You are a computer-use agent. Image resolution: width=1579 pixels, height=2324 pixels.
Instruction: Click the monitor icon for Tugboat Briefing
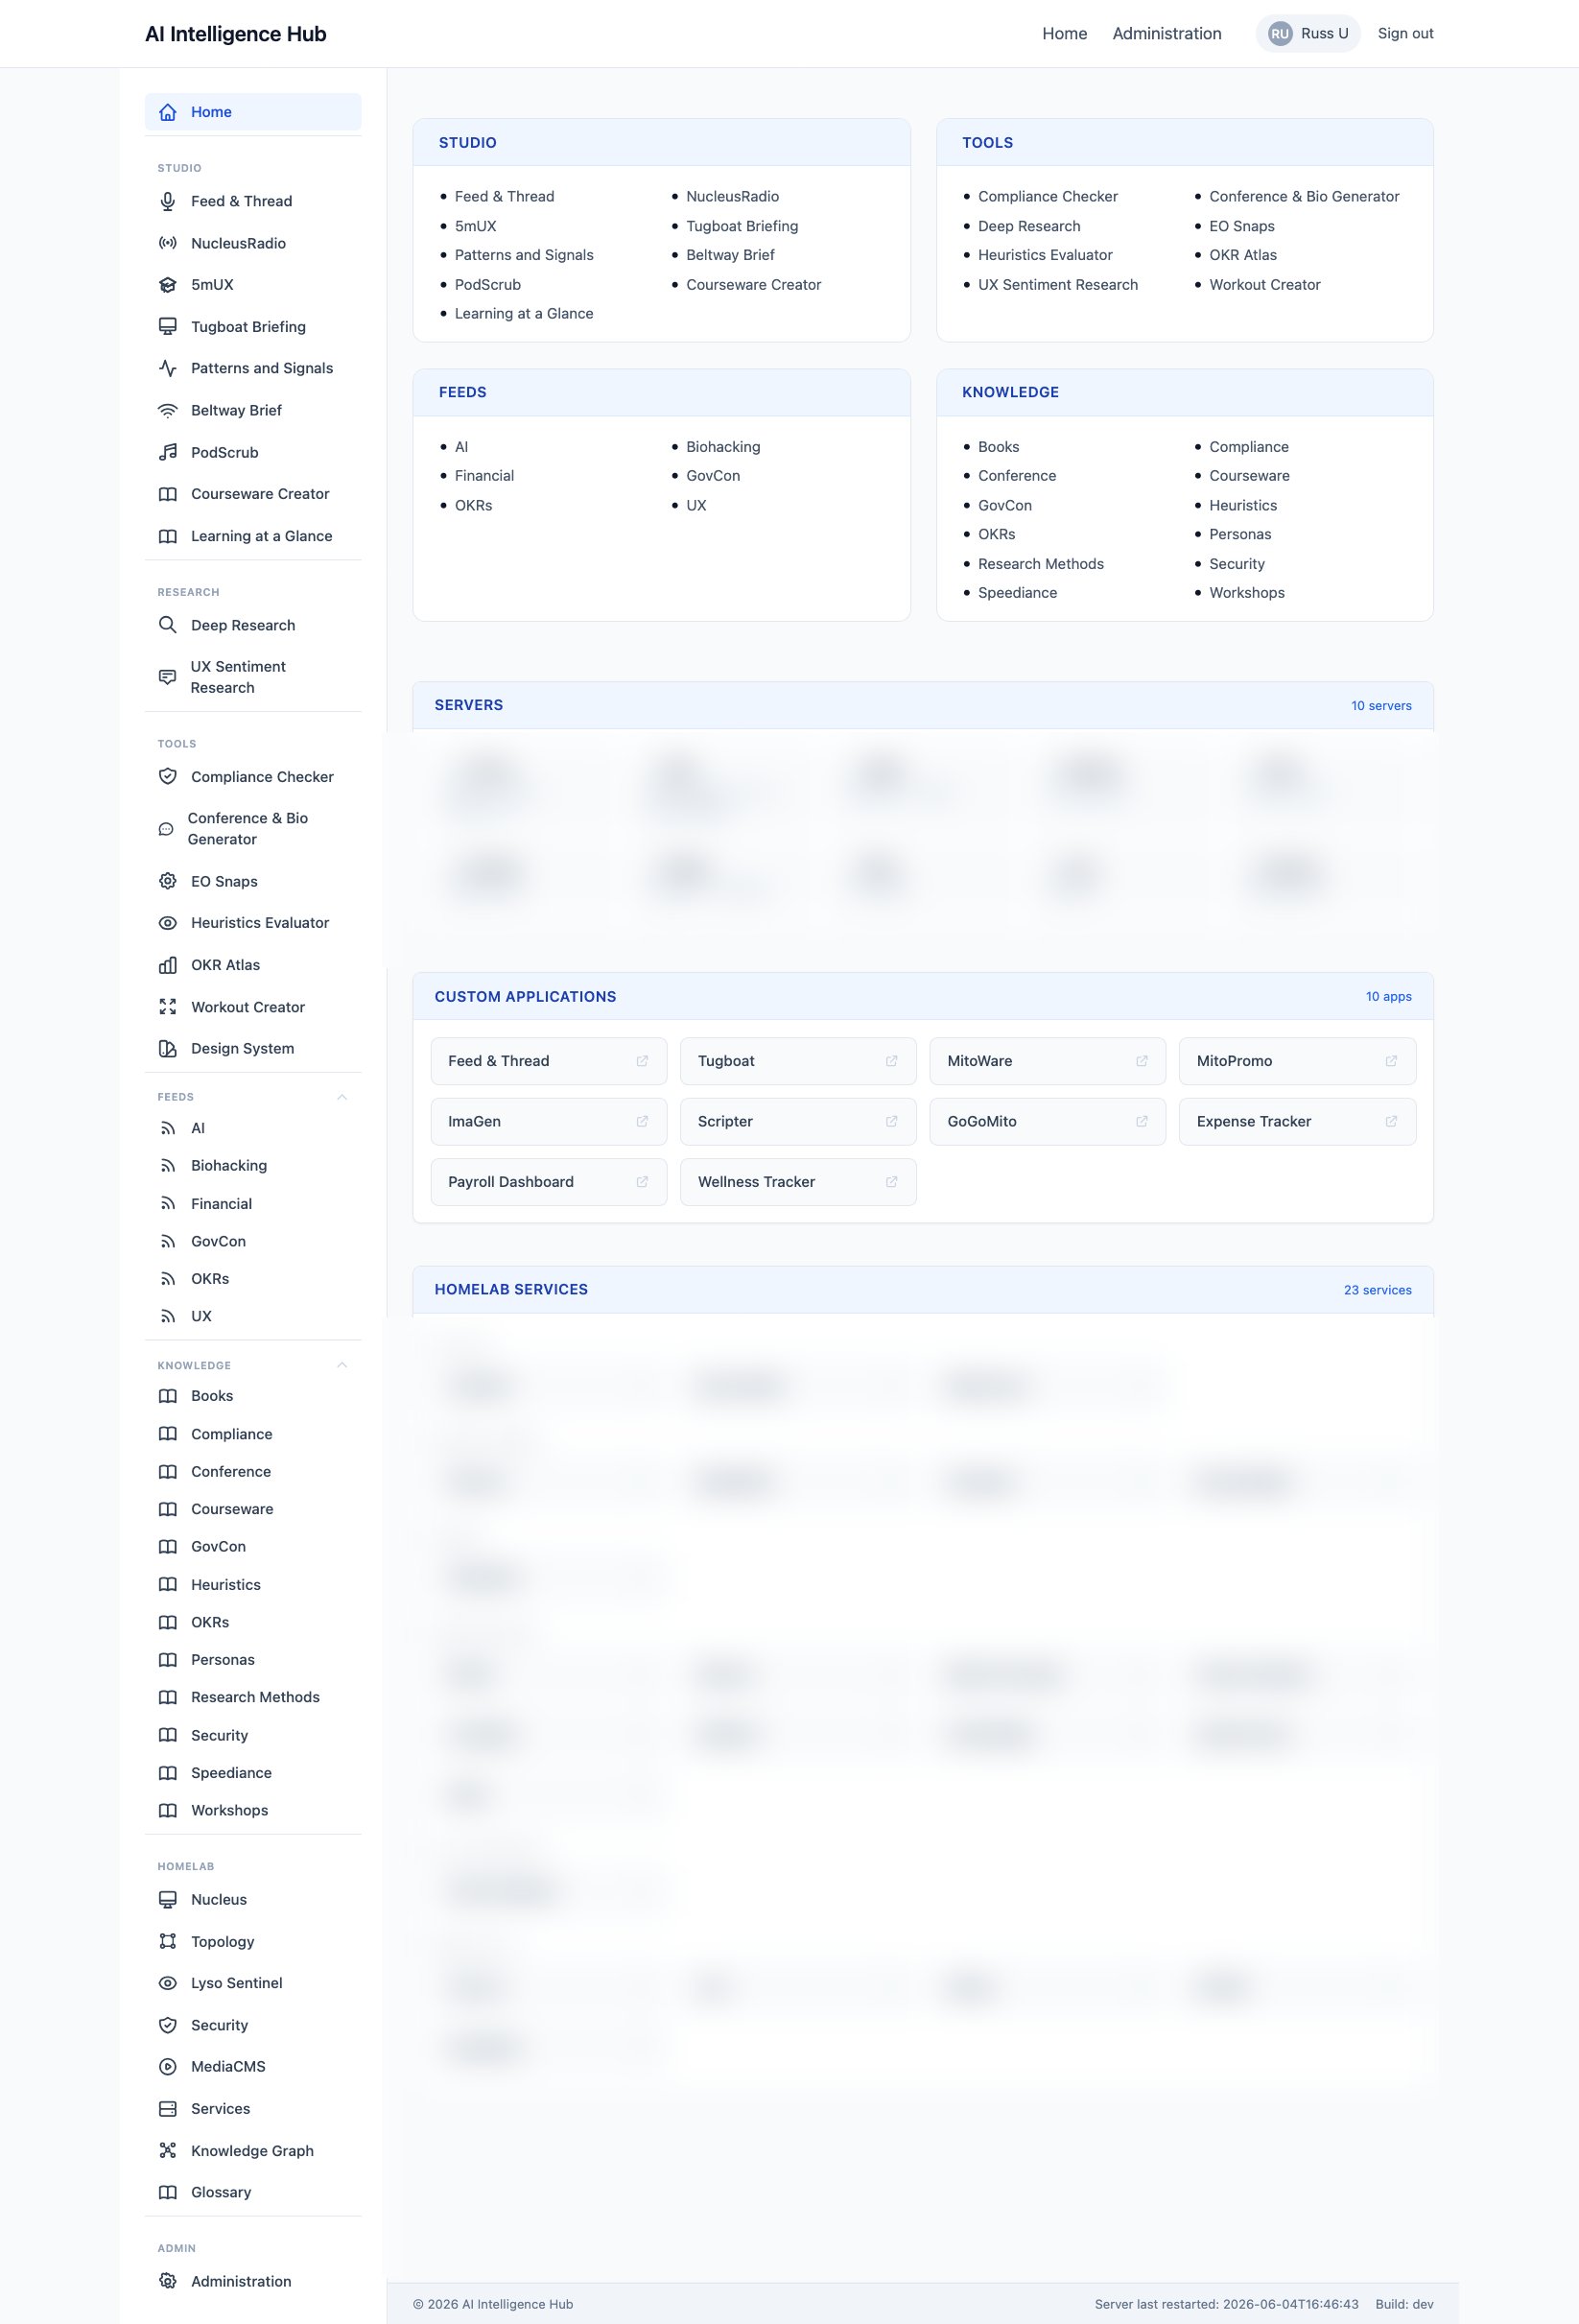tap(168, 327)
